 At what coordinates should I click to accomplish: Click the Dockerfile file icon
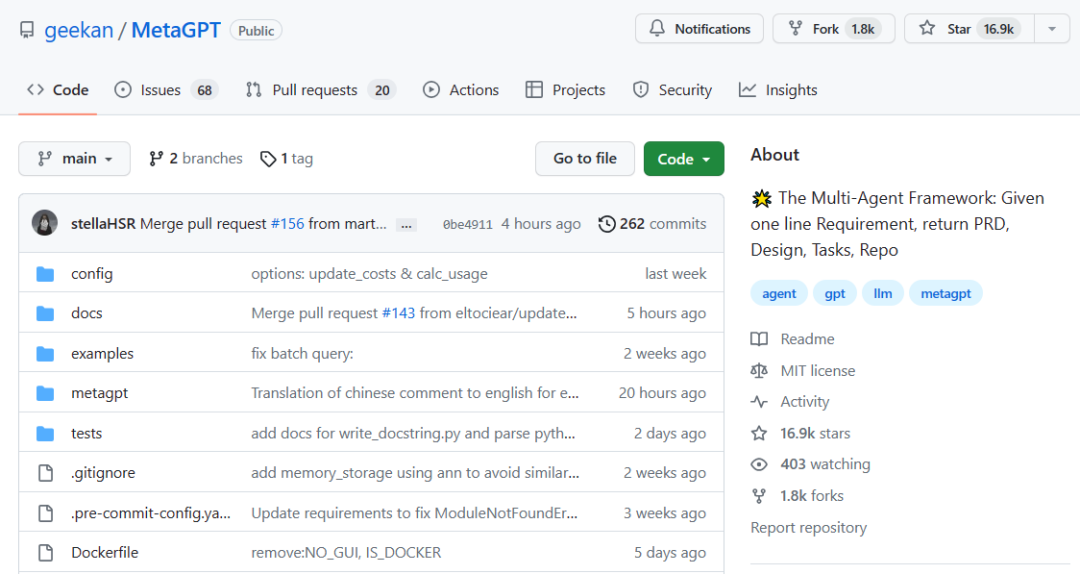(x=45, y=553)
